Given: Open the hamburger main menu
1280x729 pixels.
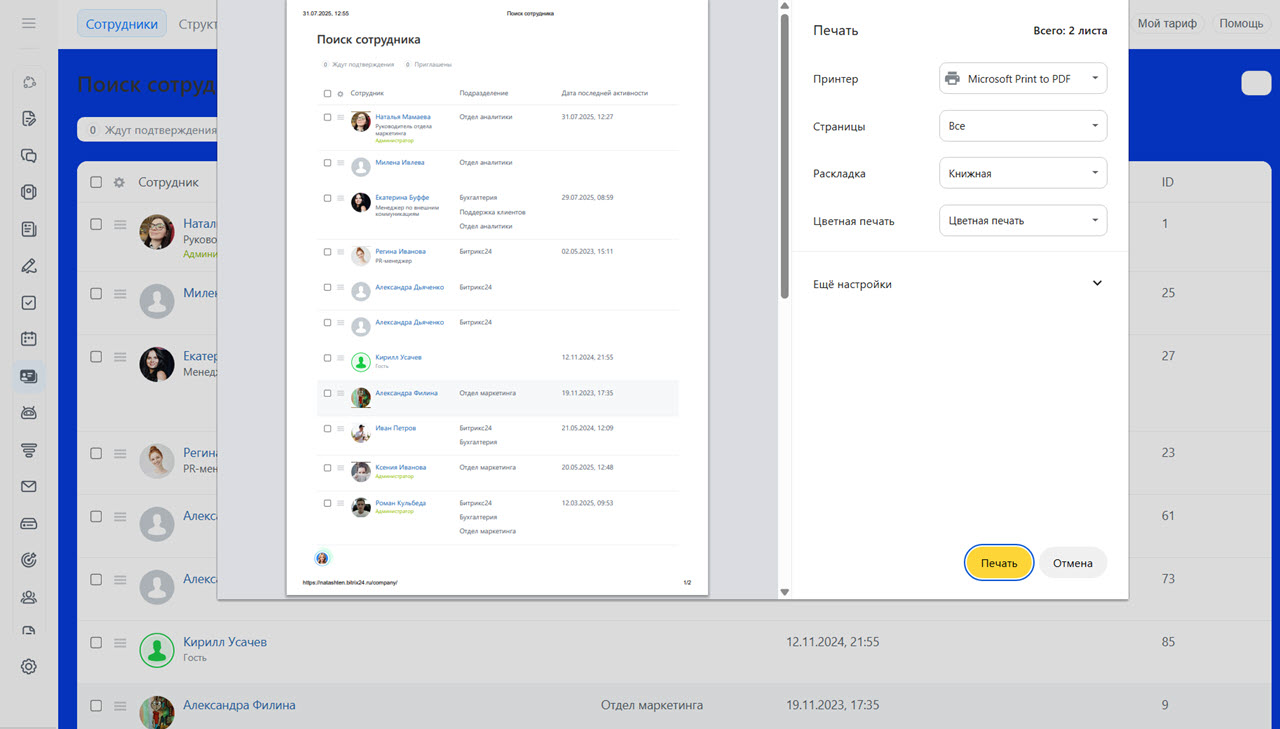Looking at the screenshot, I should coord(29,23).
